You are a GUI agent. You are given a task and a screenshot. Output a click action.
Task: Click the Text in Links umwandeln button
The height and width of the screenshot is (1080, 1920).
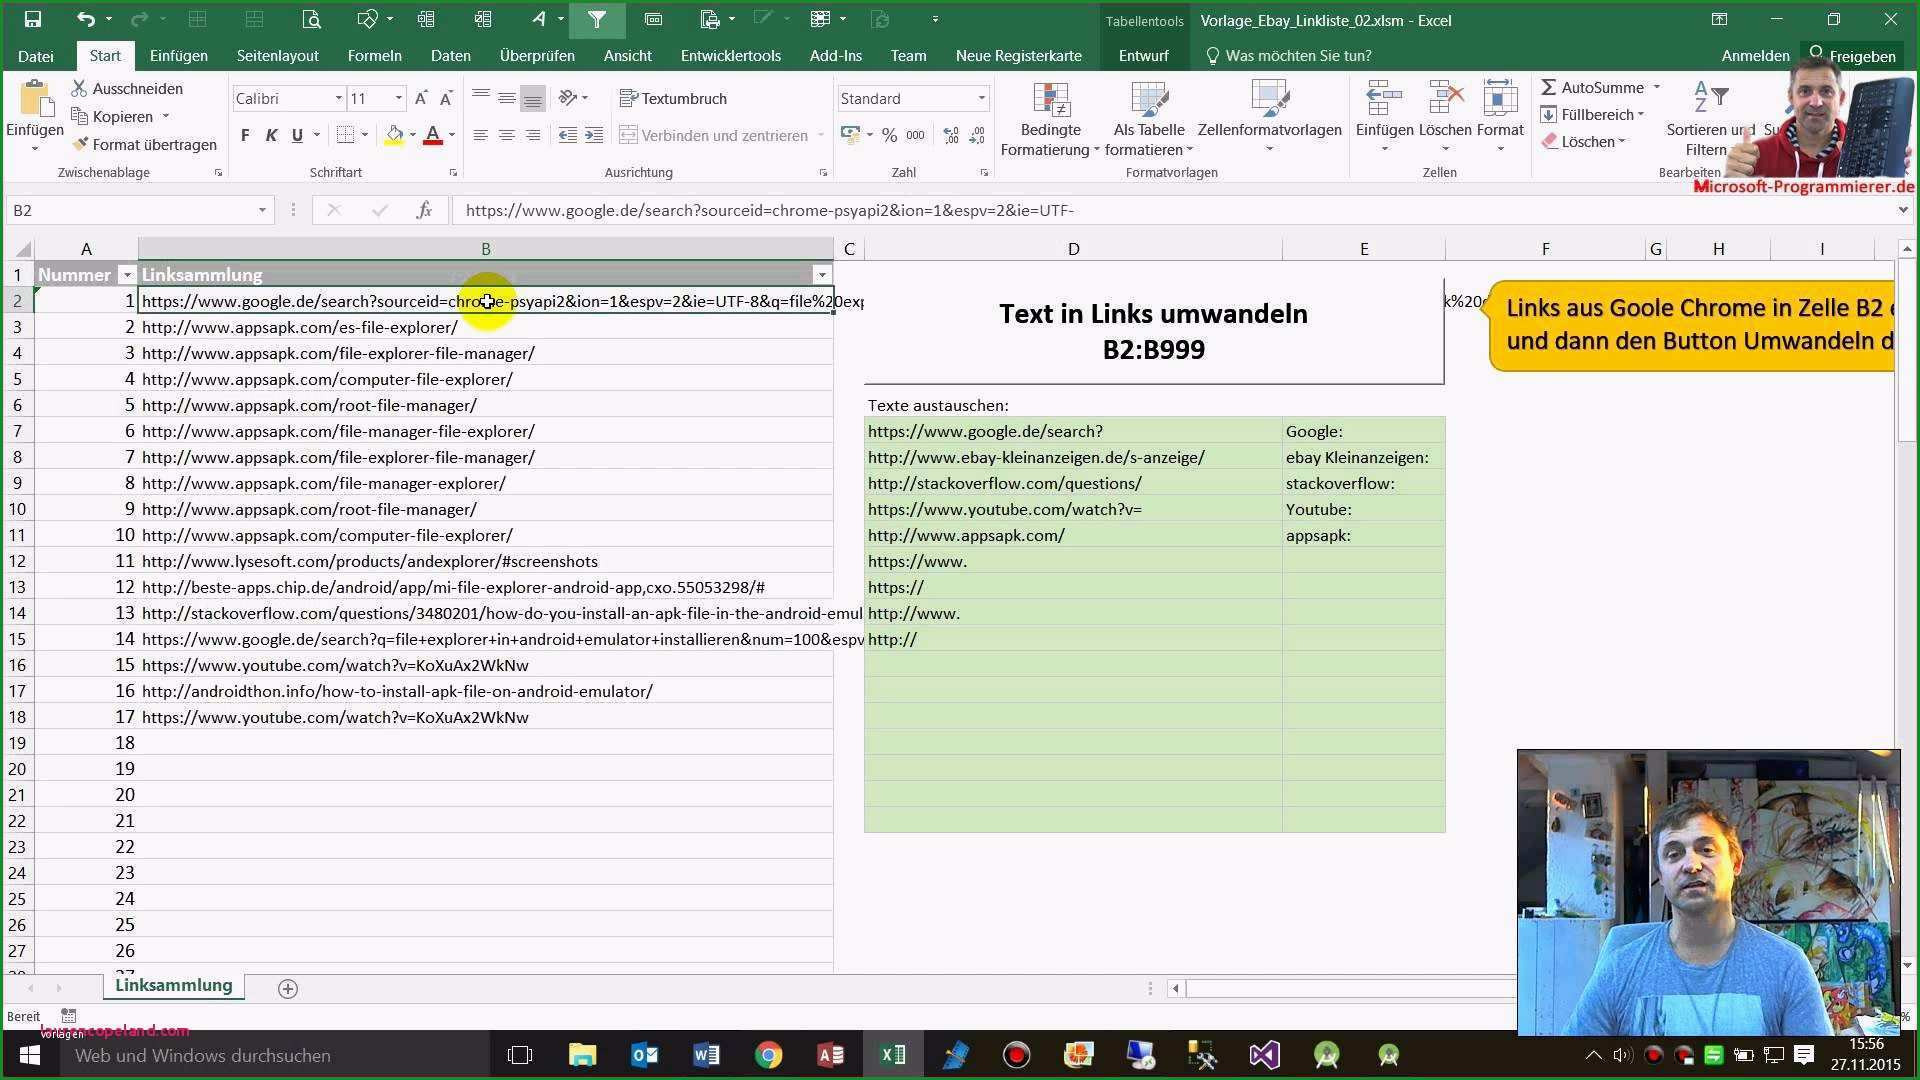1154,331
